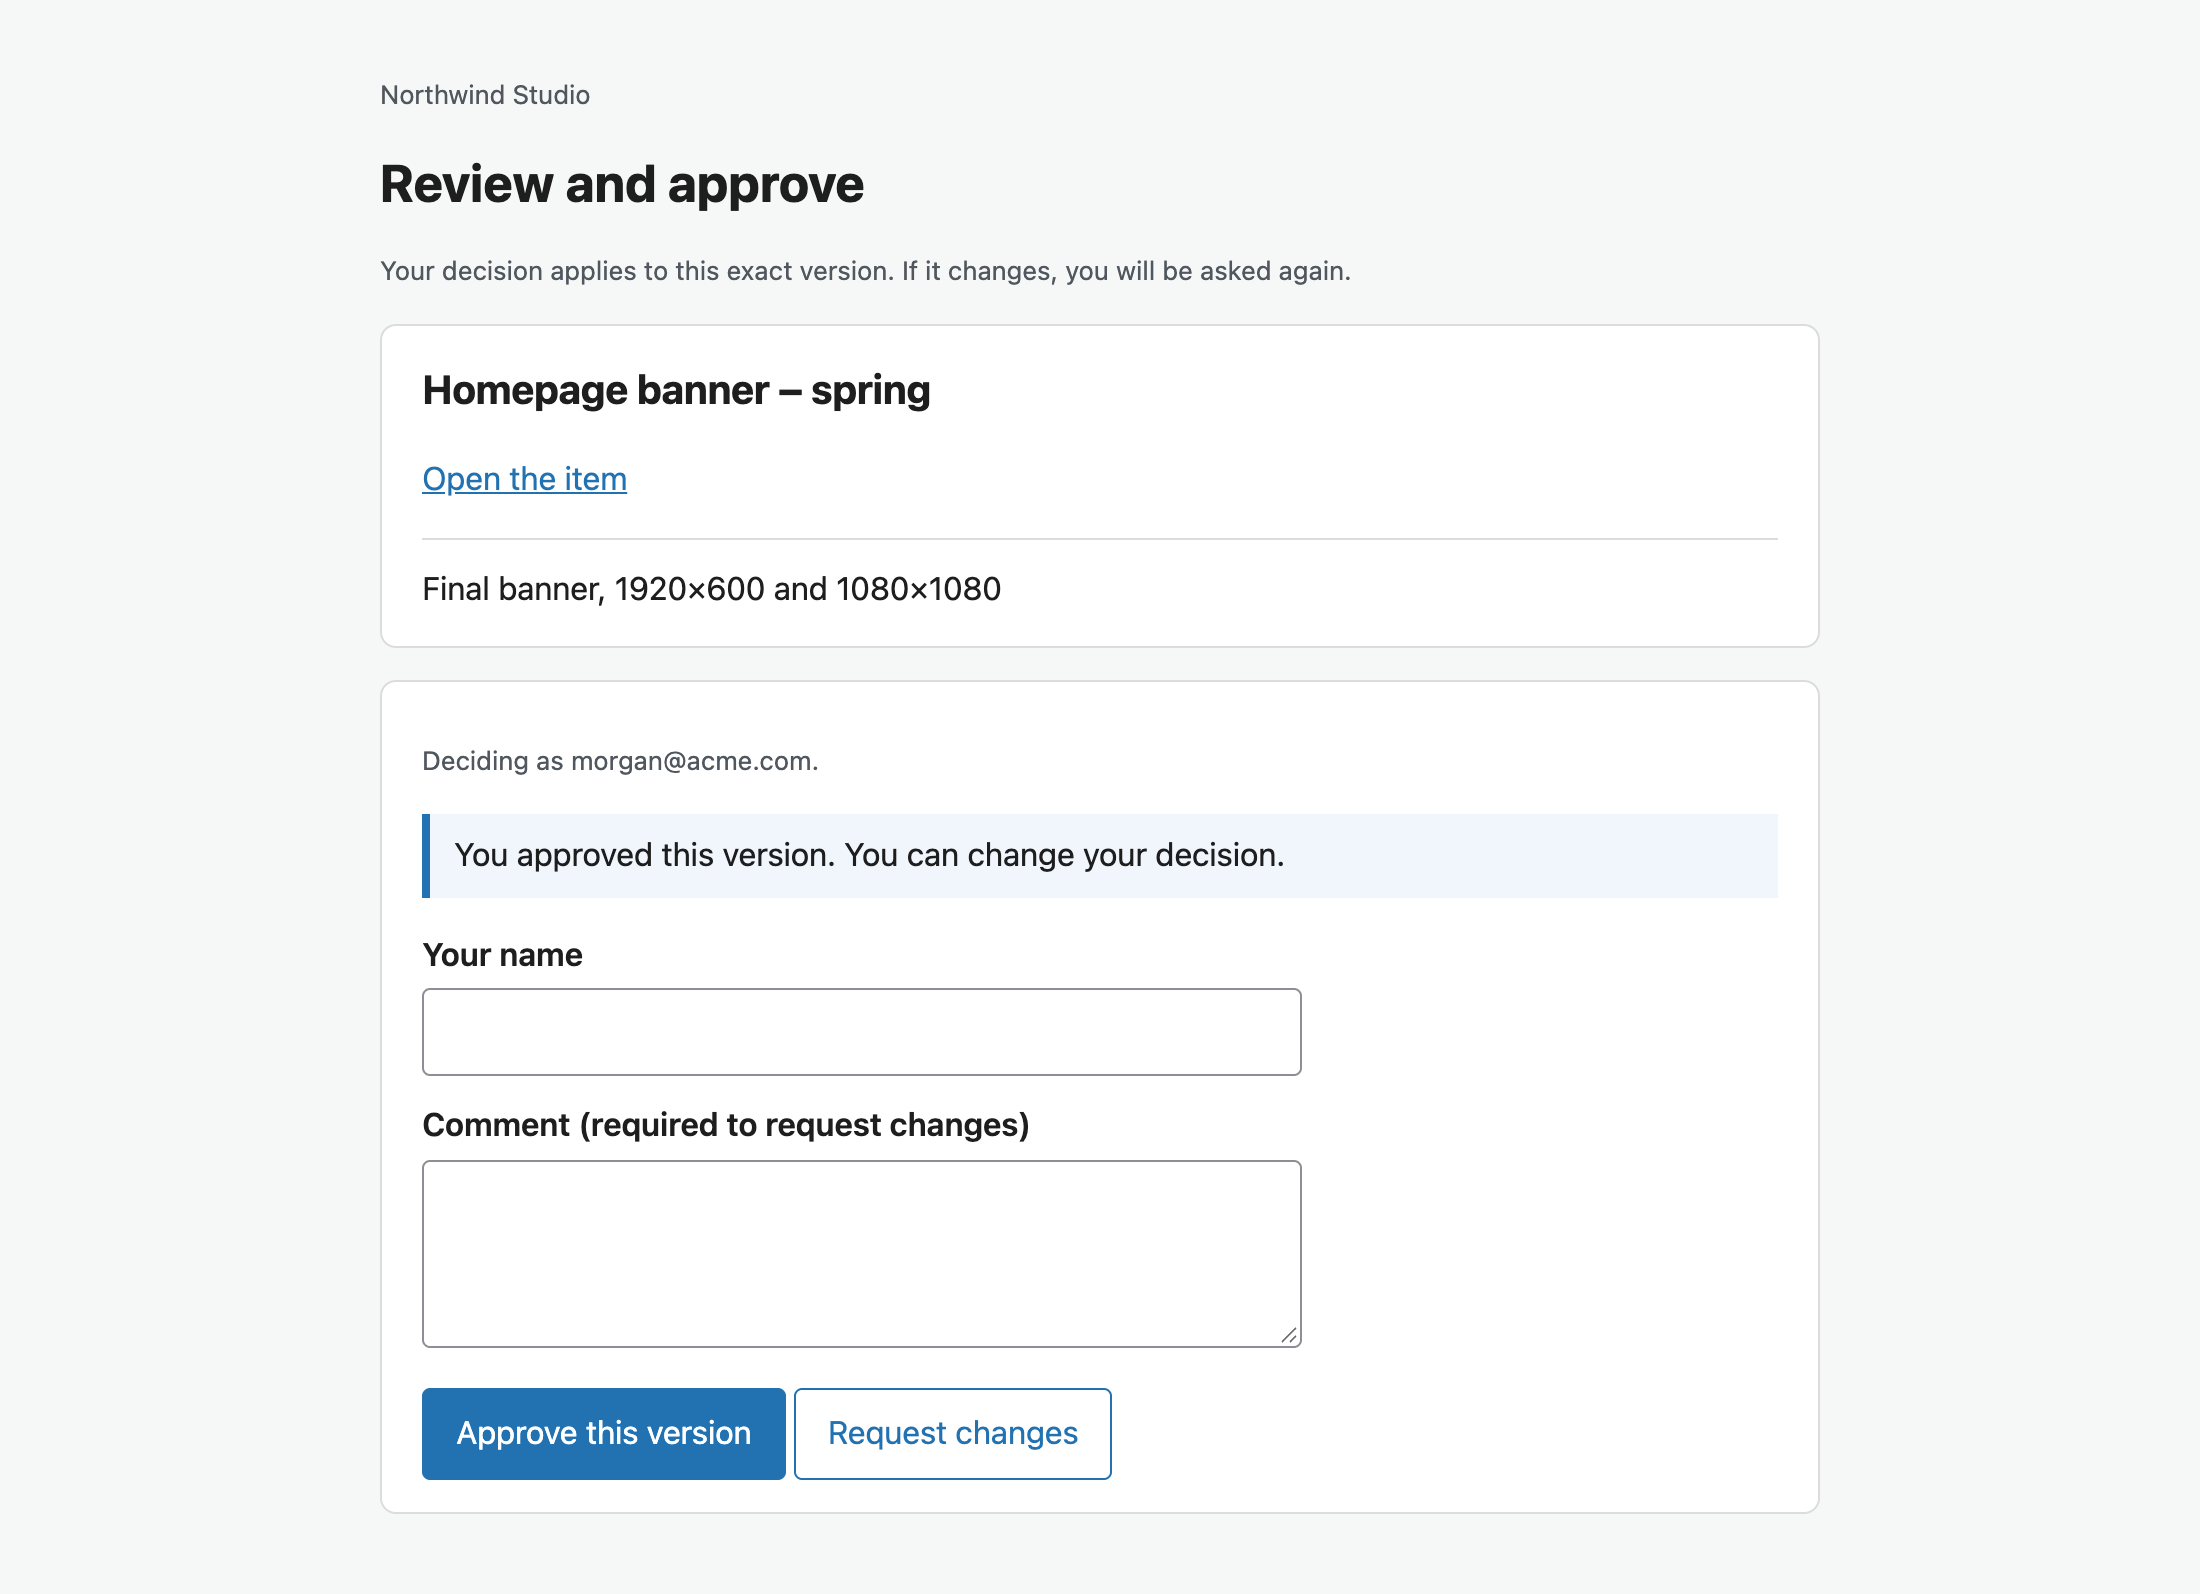This screenshot has width=2200, height=1594.
Task: Click the 'Your name' label
Action: [x=502, y=955]
